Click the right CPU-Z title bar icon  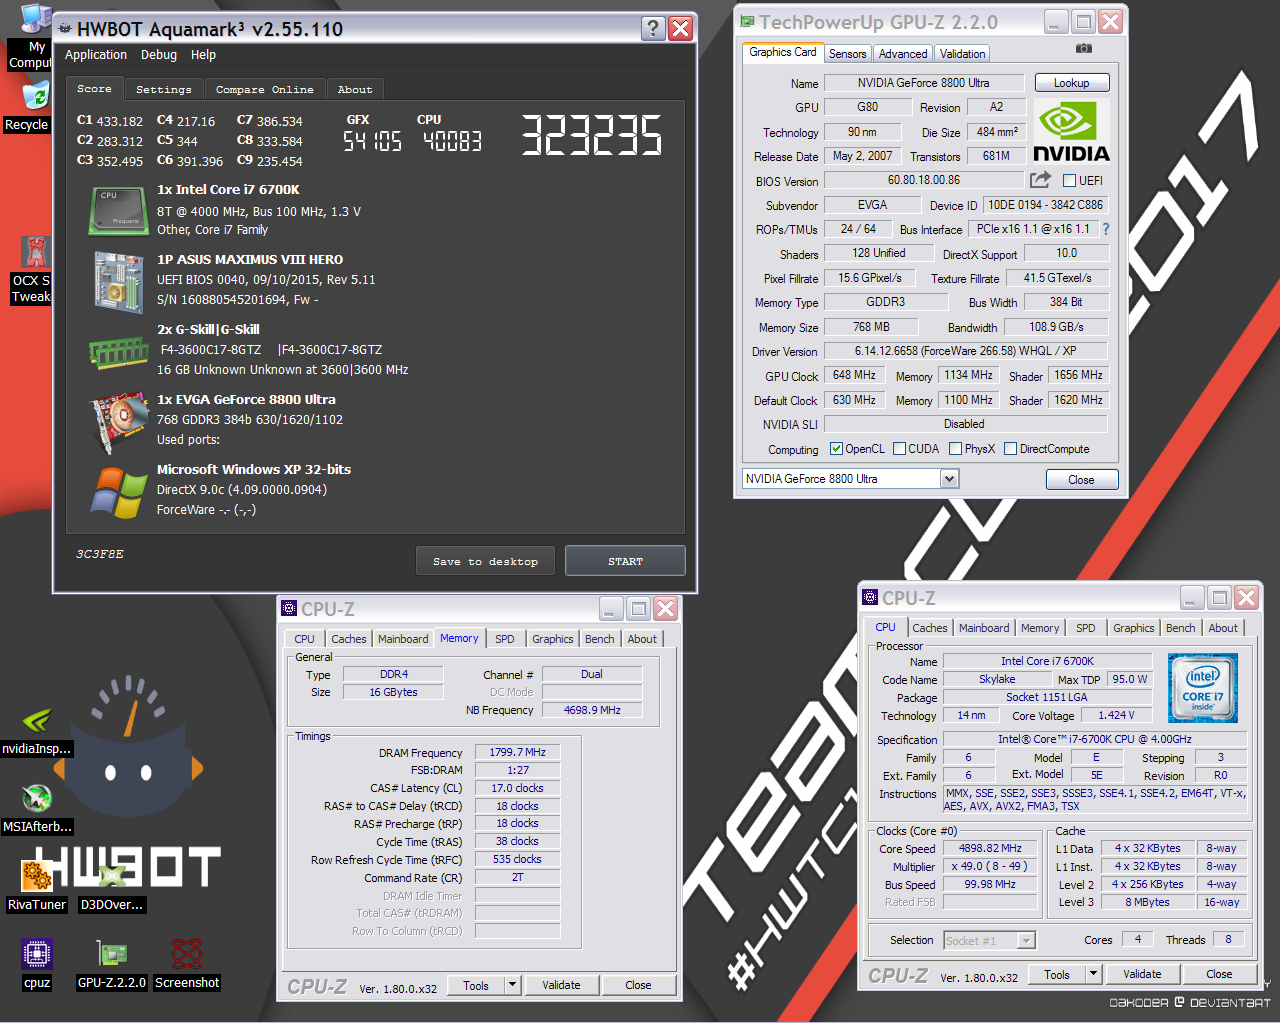pyautogui.click(x=870, y=598)
